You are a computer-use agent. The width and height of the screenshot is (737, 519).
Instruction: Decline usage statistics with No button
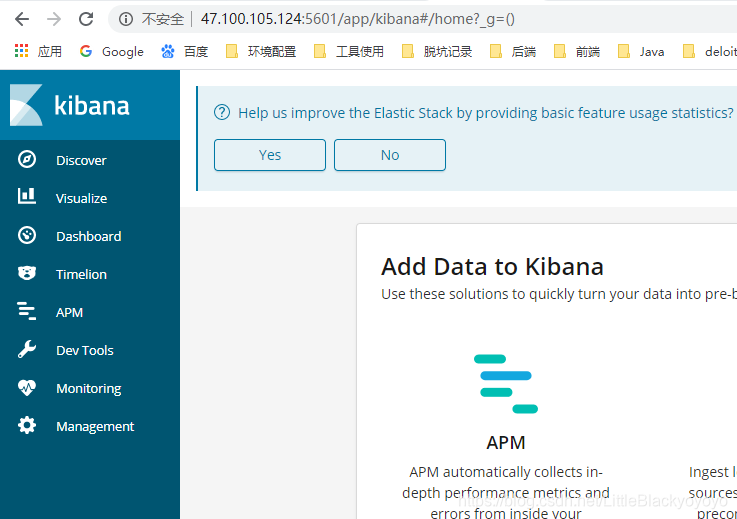click(389, 155)
